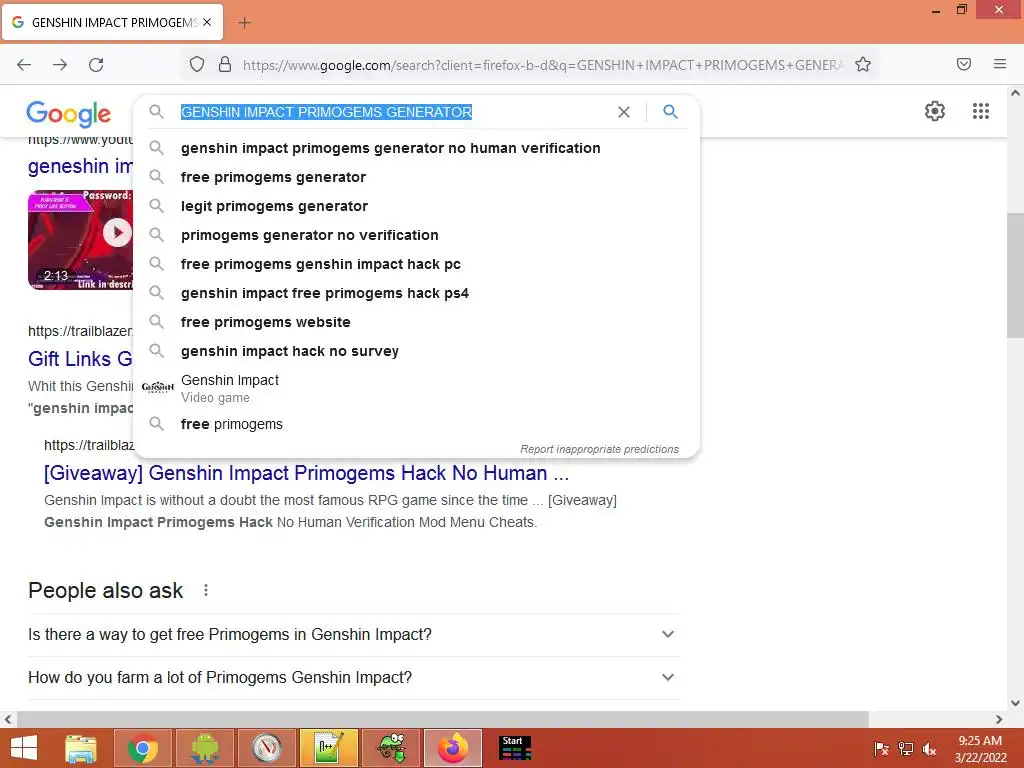Open the Save to Pocket icon
This screenshot has height=768, width=1024.
964,64
